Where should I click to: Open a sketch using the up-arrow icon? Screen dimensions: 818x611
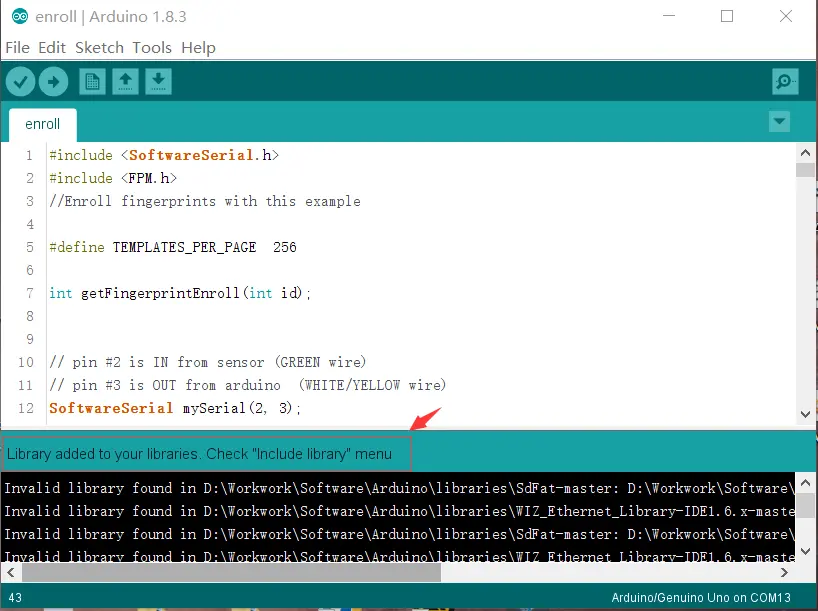[x=125, y=81]
